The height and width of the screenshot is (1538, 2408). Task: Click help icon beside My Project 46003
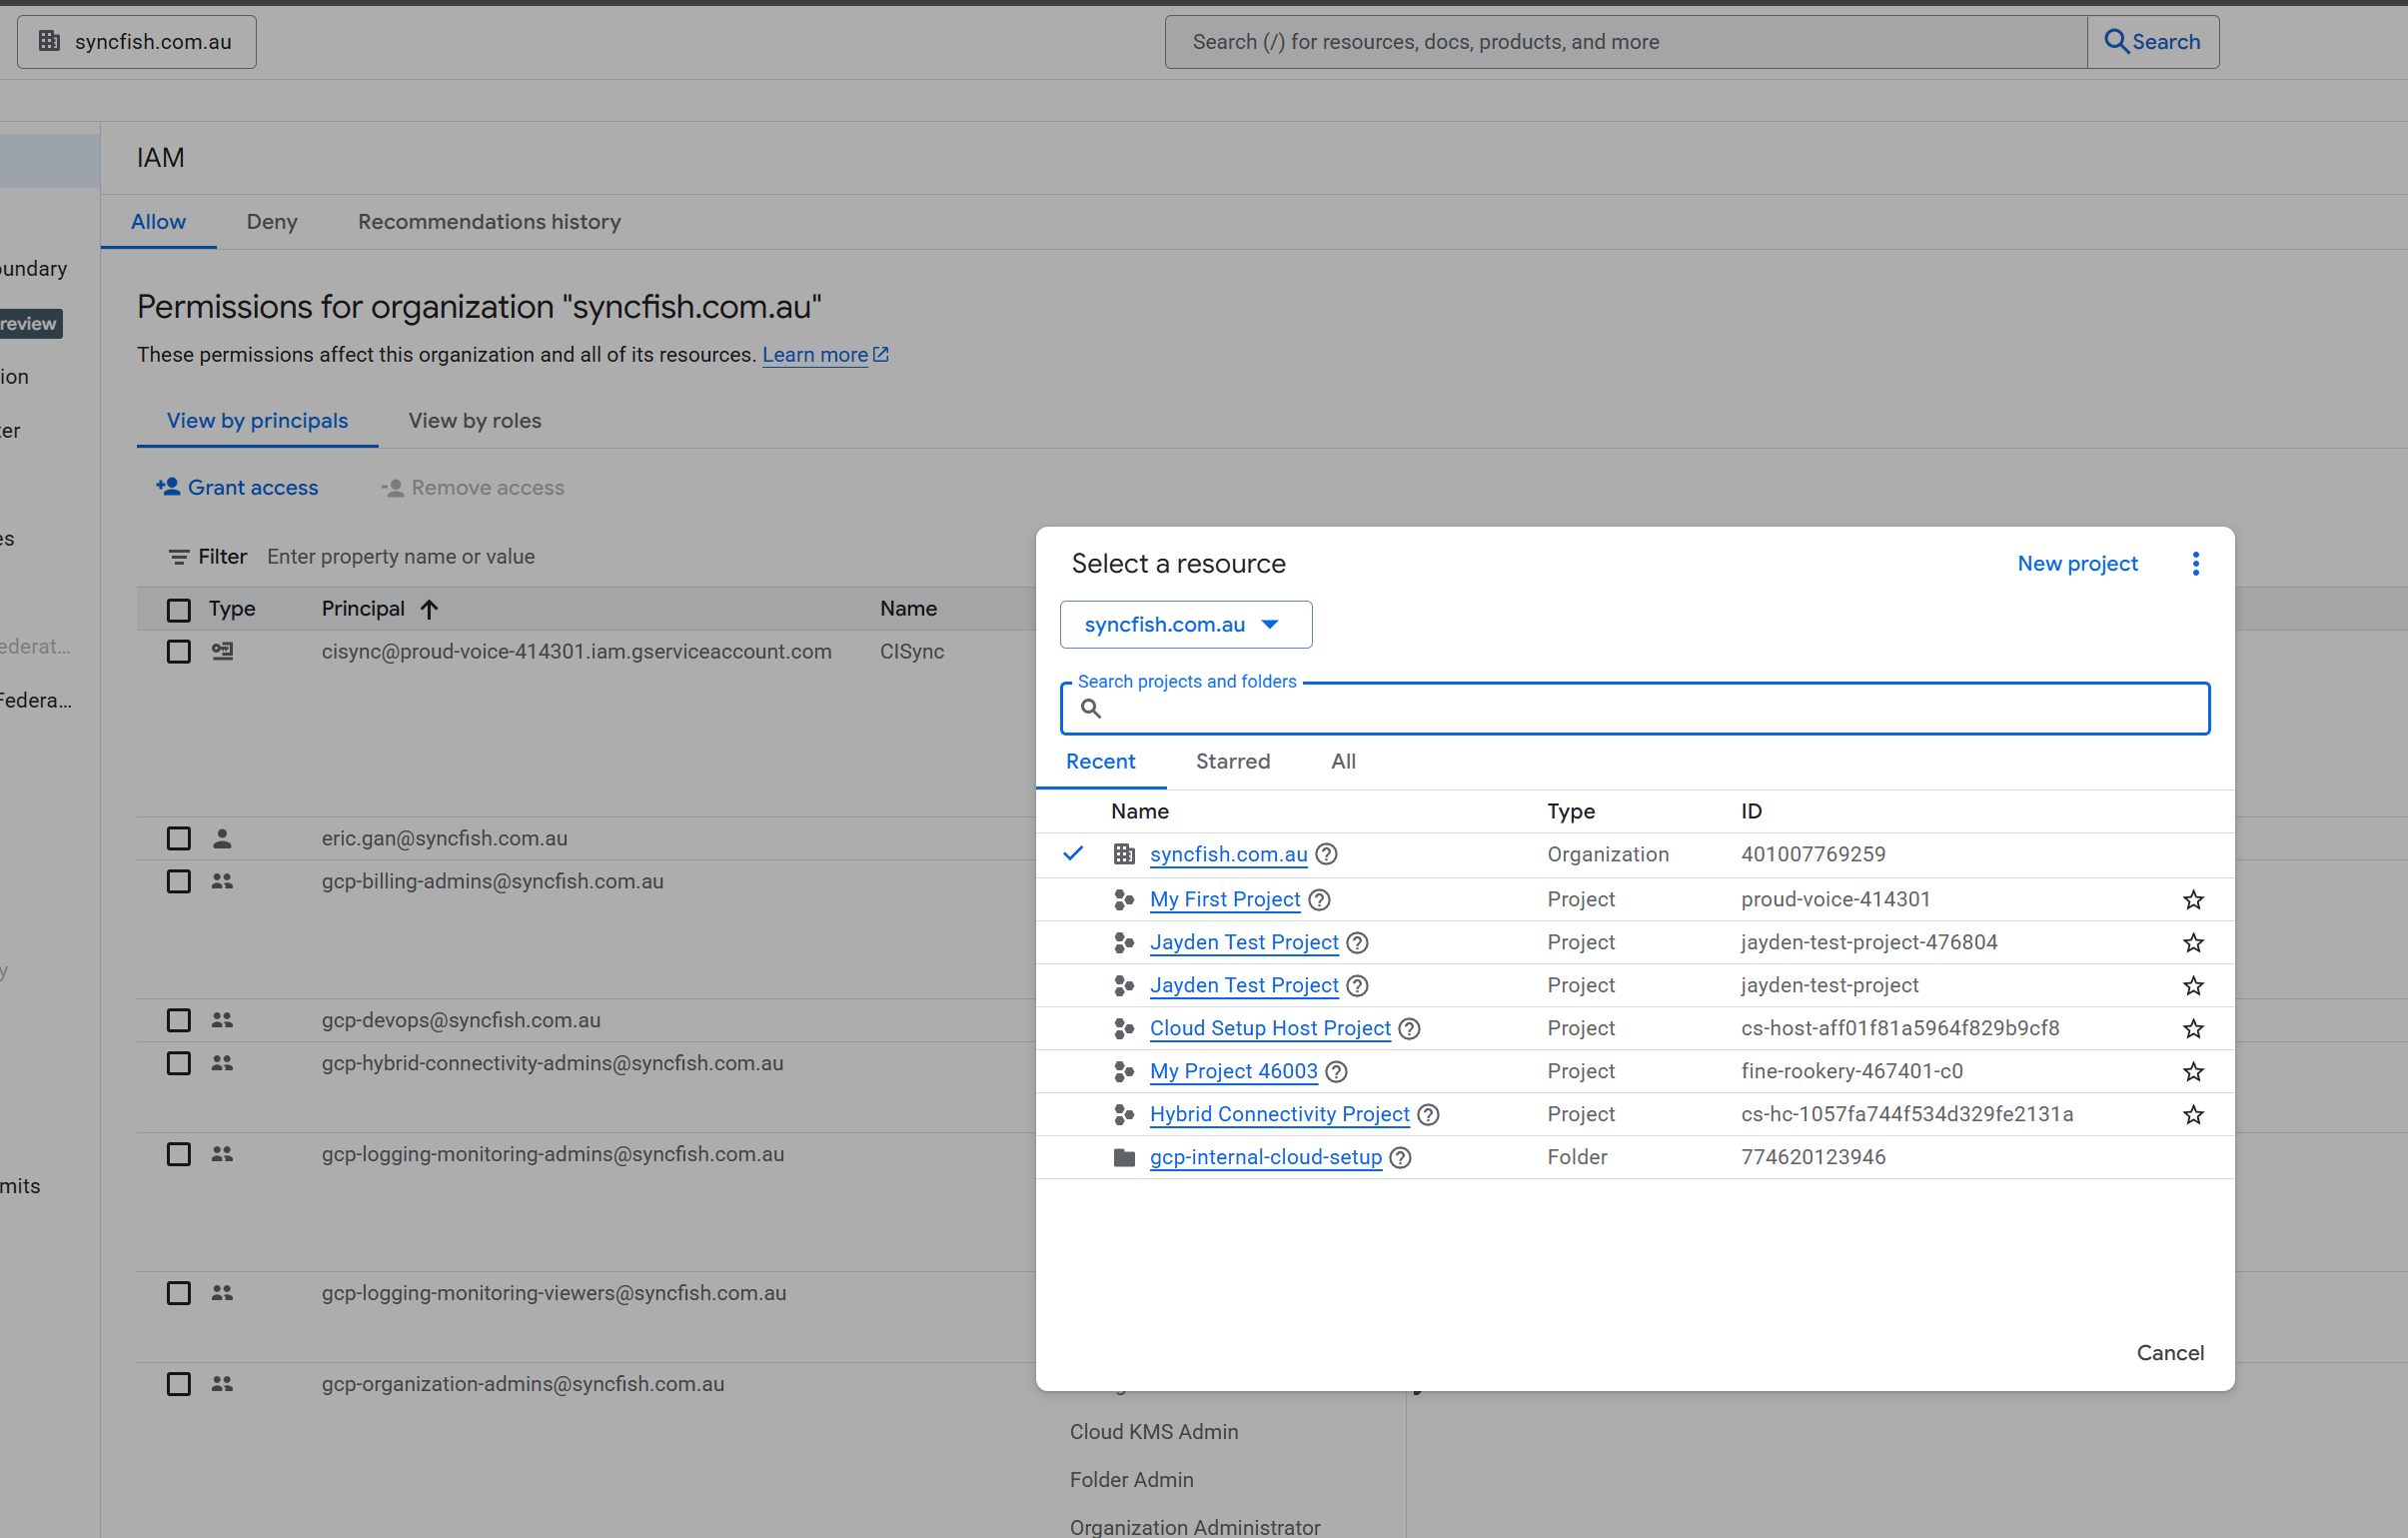(x=1336, y=1071)
